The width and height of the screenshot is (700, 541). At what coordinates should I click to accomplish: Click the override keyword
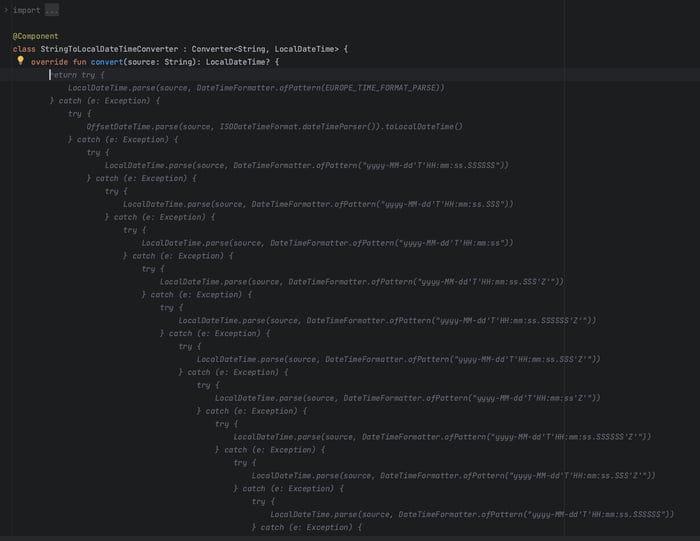coord(49,62)
